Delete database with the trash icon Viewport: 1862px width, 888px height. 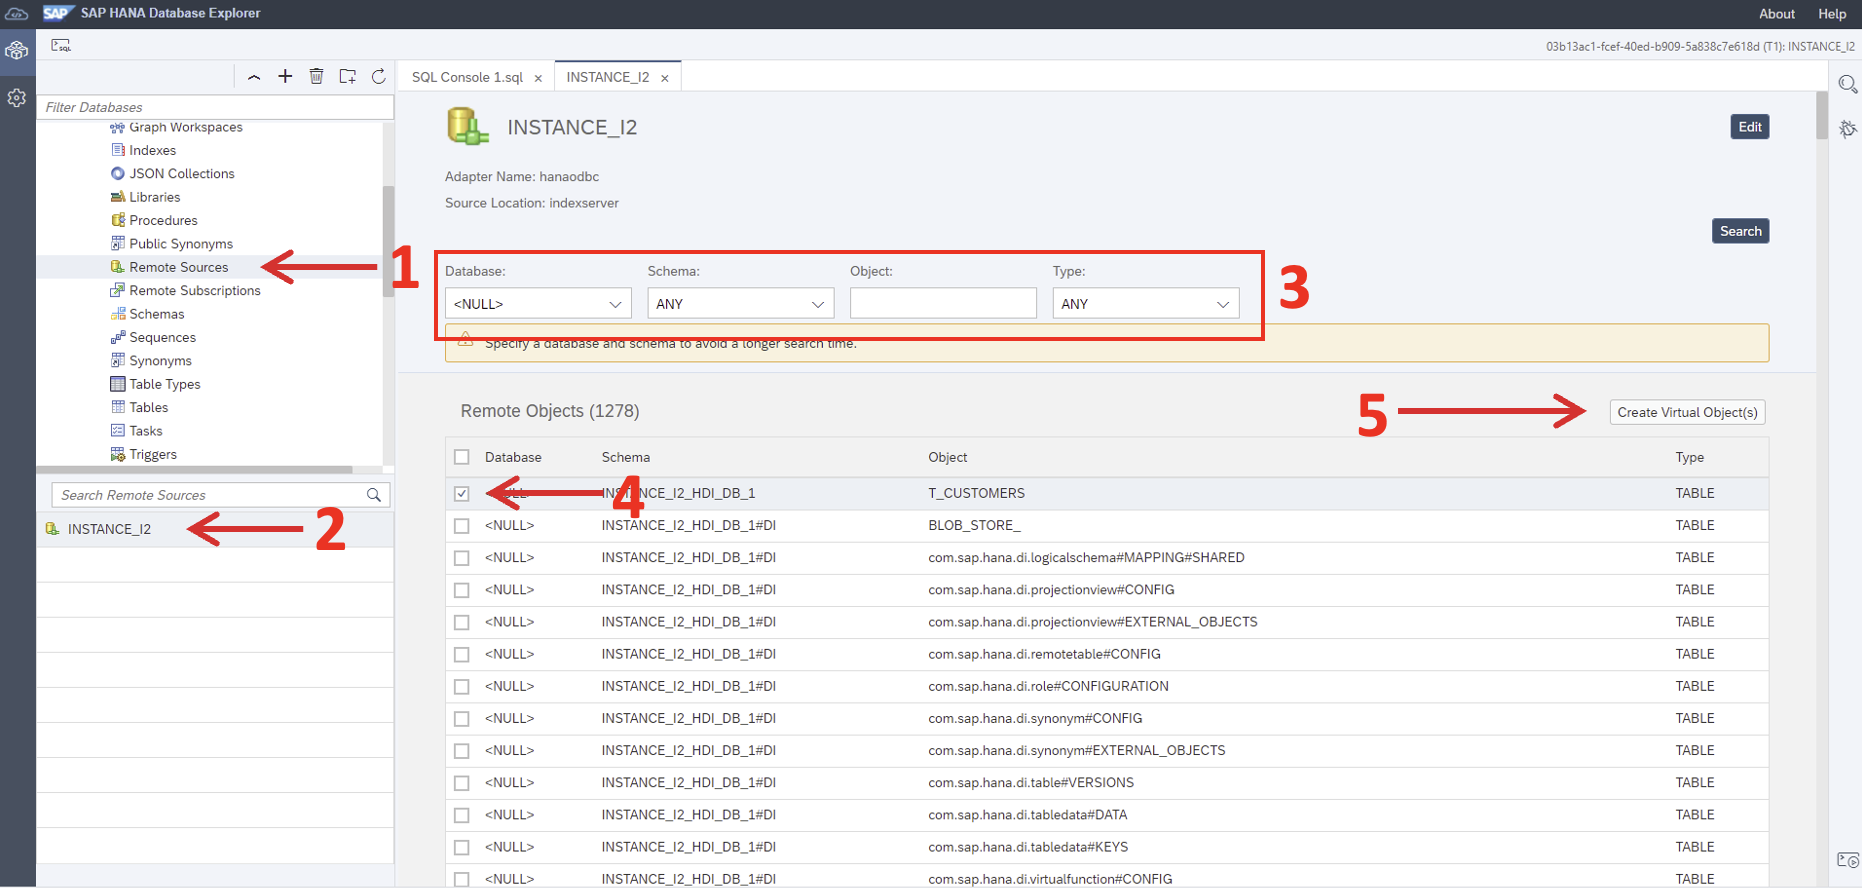click(316, 76)
